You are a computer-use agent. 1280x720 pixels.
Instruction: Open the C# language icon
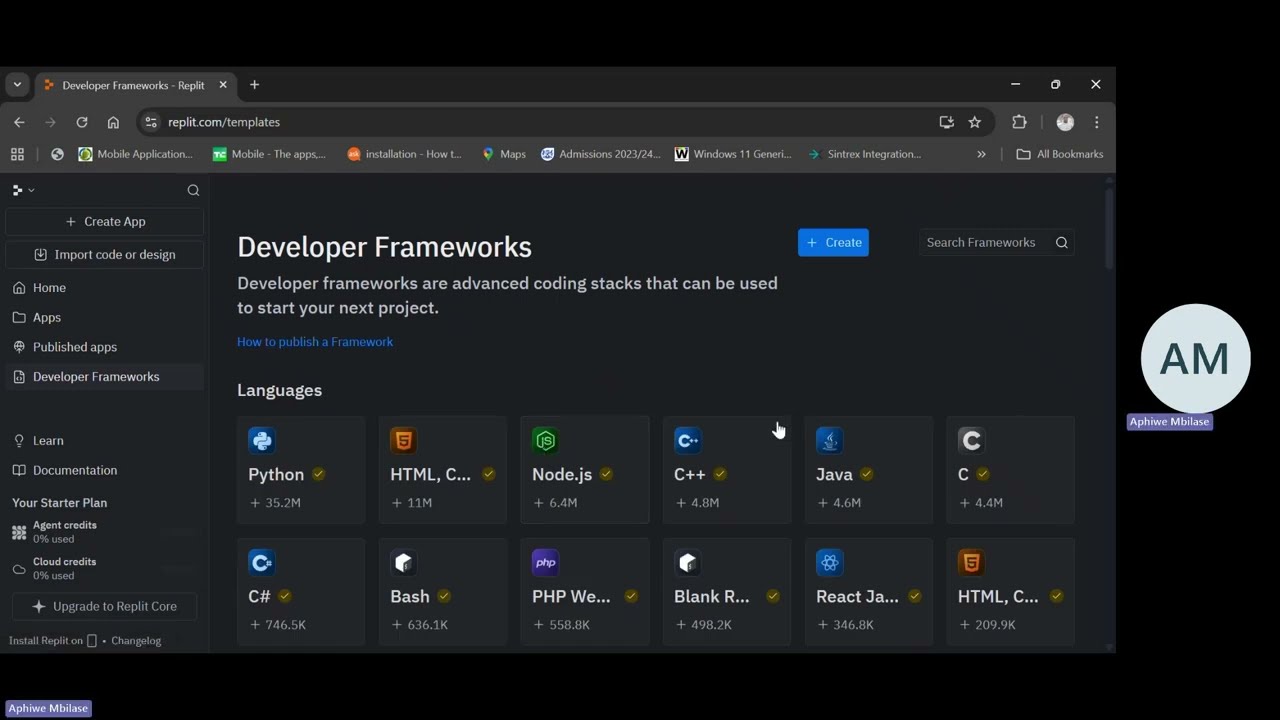coord(261,563)
